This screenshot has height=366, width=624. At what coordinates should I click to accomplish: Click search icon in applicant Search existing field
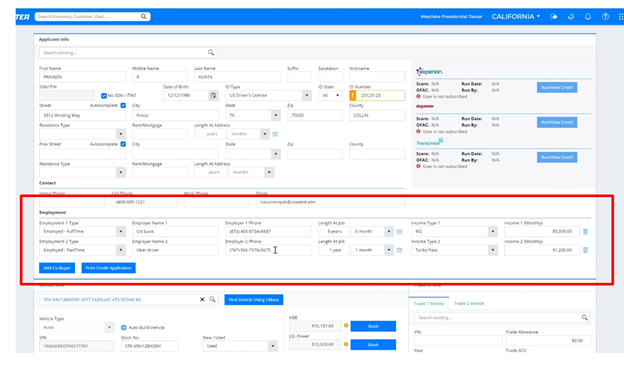(x=211, y=53)
